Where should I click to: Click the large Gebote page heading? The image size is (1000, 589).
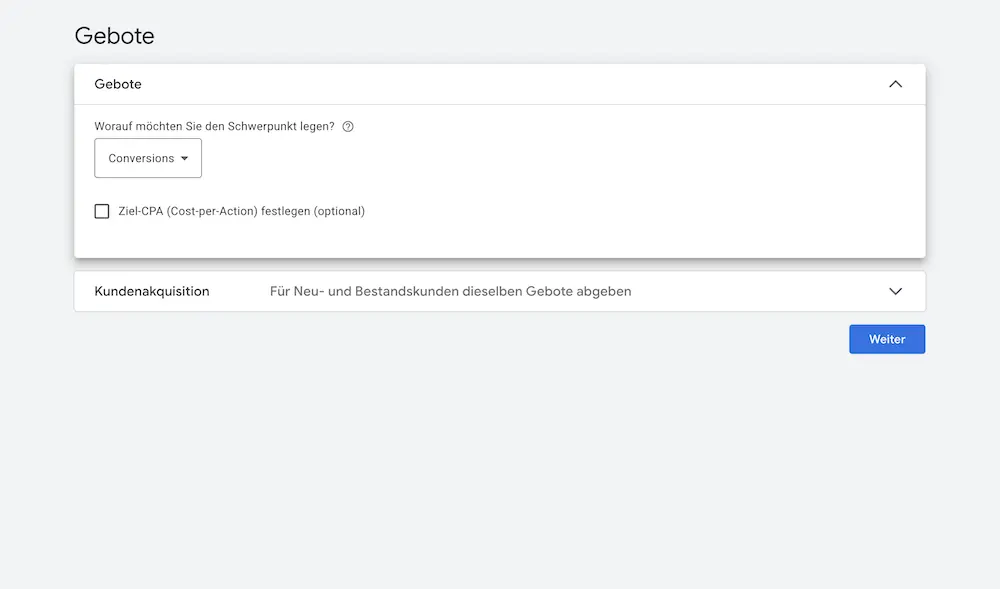point(114,36)
